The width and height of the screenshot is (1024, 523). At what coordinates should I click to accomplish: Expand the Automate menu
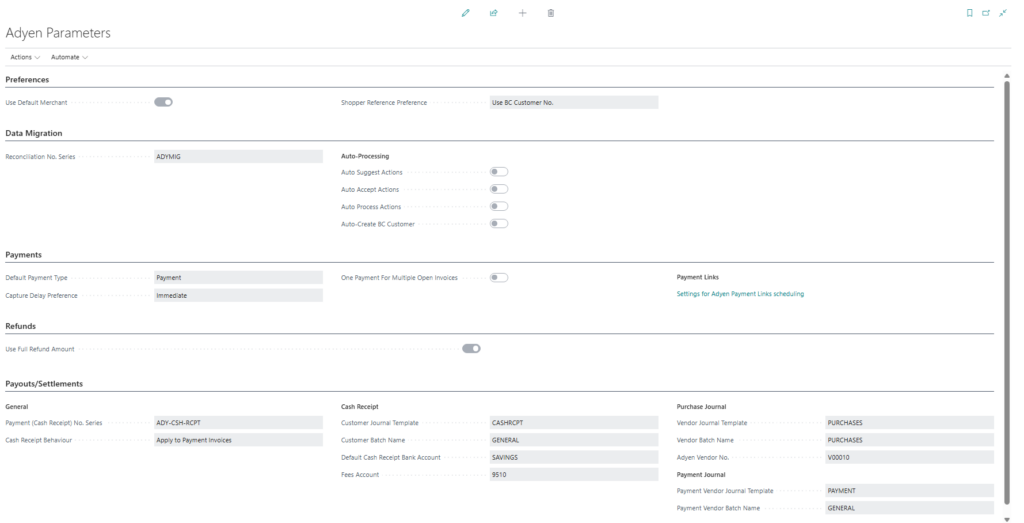click(x=69, y=57)
